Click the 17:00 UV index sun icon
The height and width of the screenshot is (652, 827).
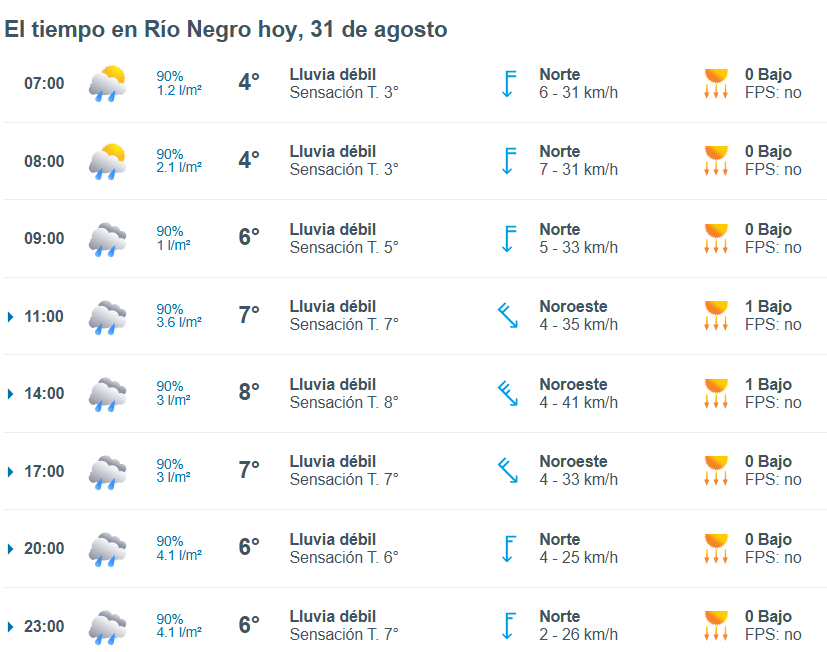pos(716,471)
